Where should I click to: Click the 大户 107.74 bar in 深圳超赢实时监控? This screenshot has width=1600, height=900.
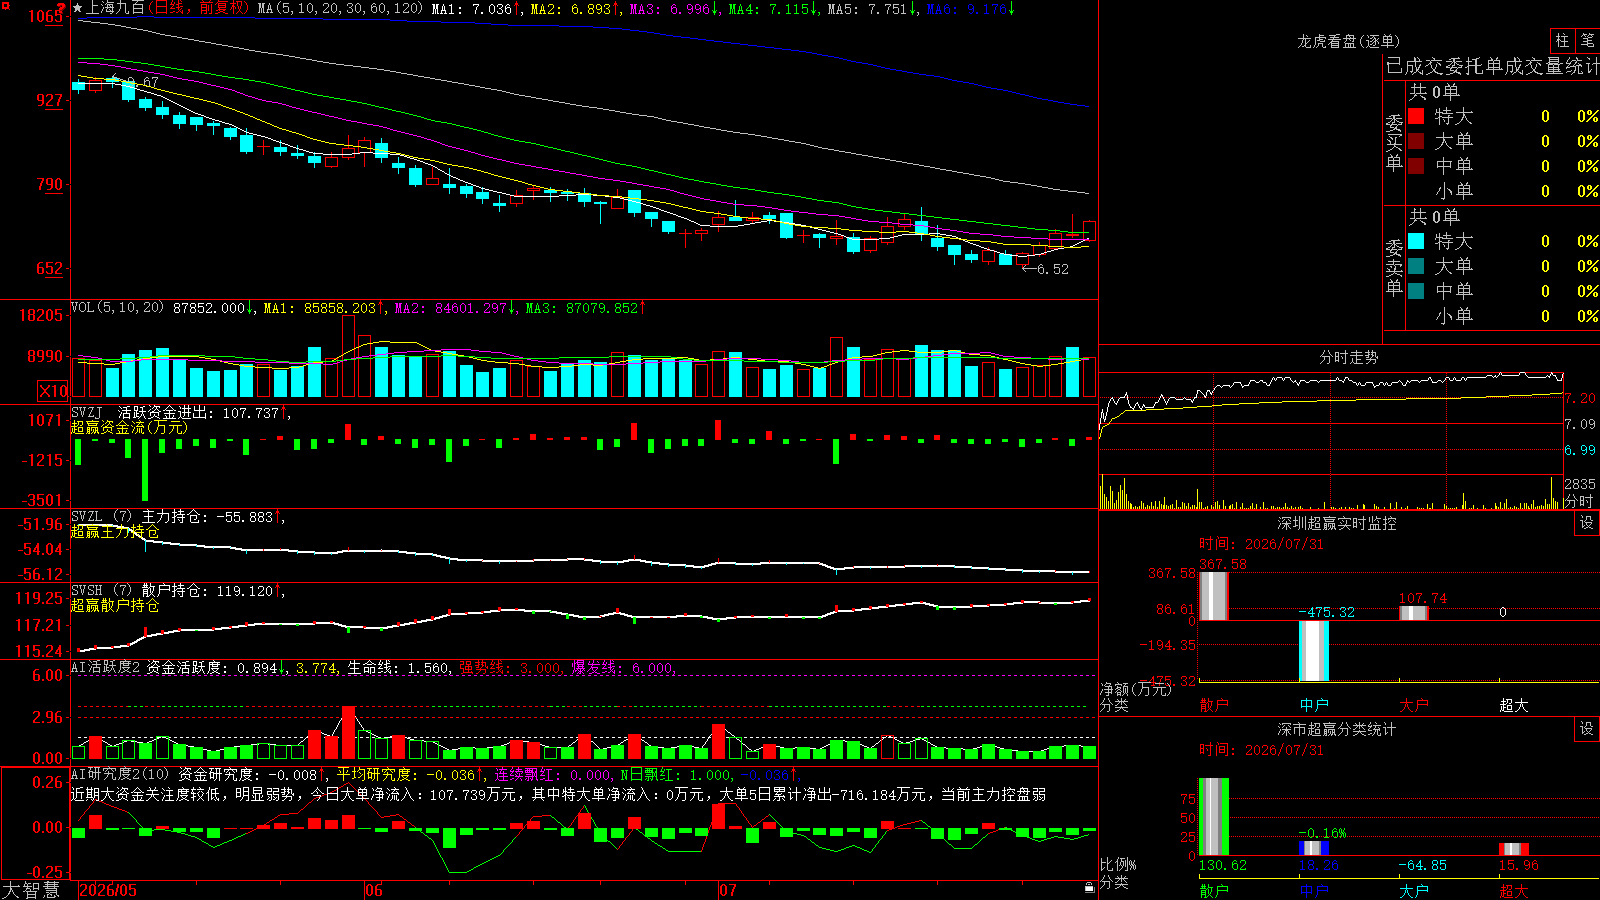click(1413, 613)
